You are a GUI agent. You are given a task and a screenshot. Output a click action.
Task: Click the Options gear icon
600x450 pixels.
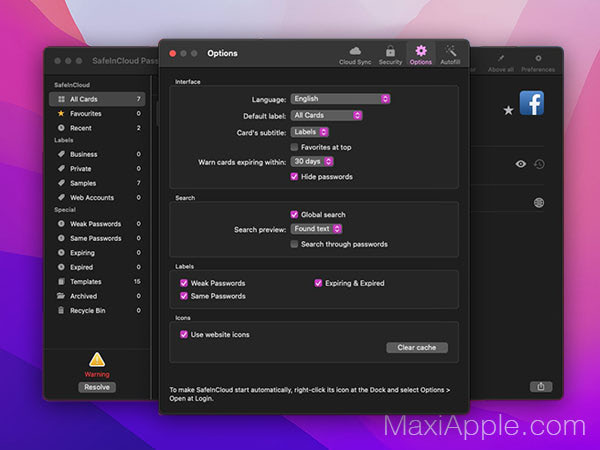(421, 51)
